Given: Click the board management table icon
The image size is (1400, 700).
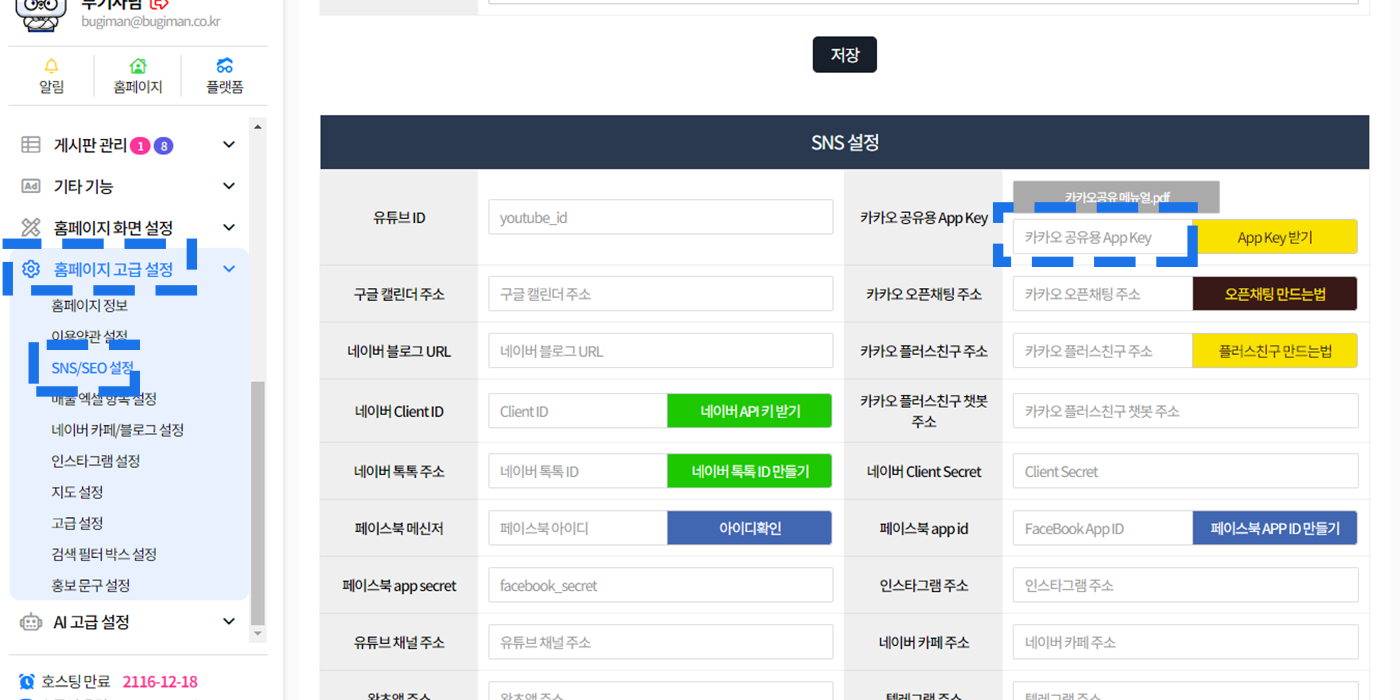Looking at the screenshot, I should click(31, 145).
